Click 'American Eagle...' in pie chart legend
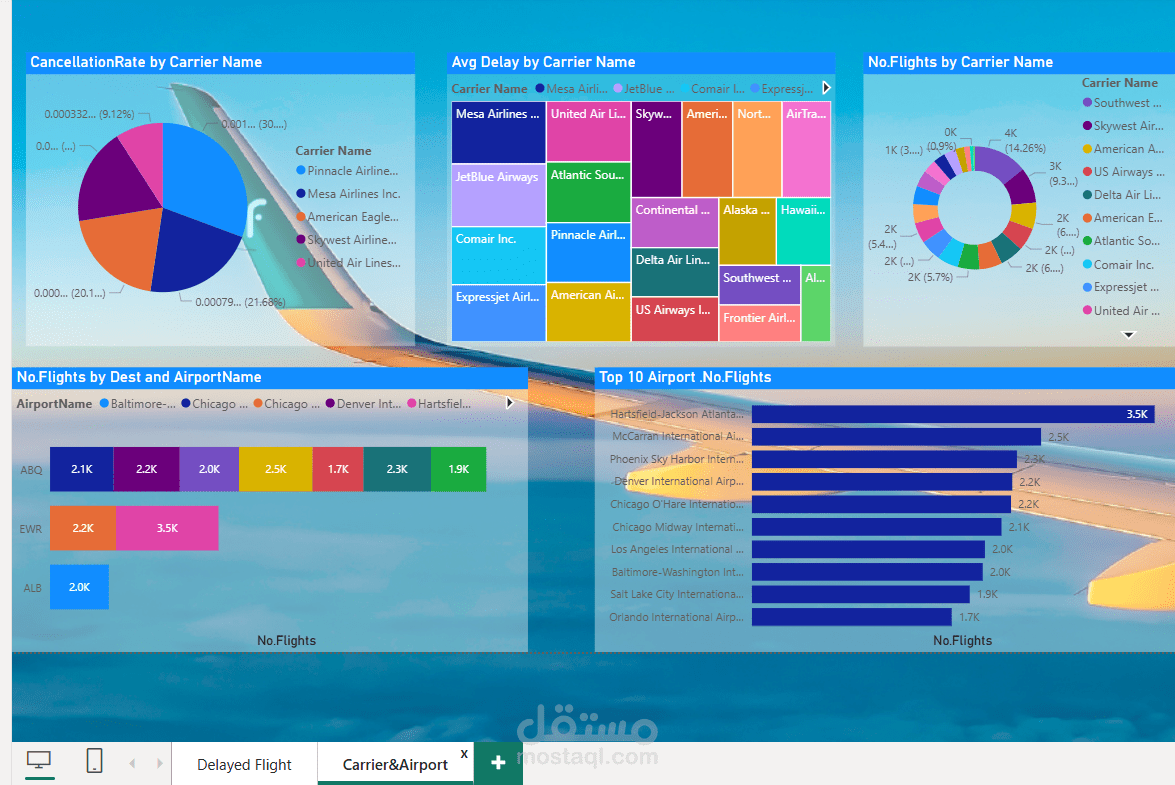The width and height of the screenshot is (1175, 785). [x=353, y=217]
